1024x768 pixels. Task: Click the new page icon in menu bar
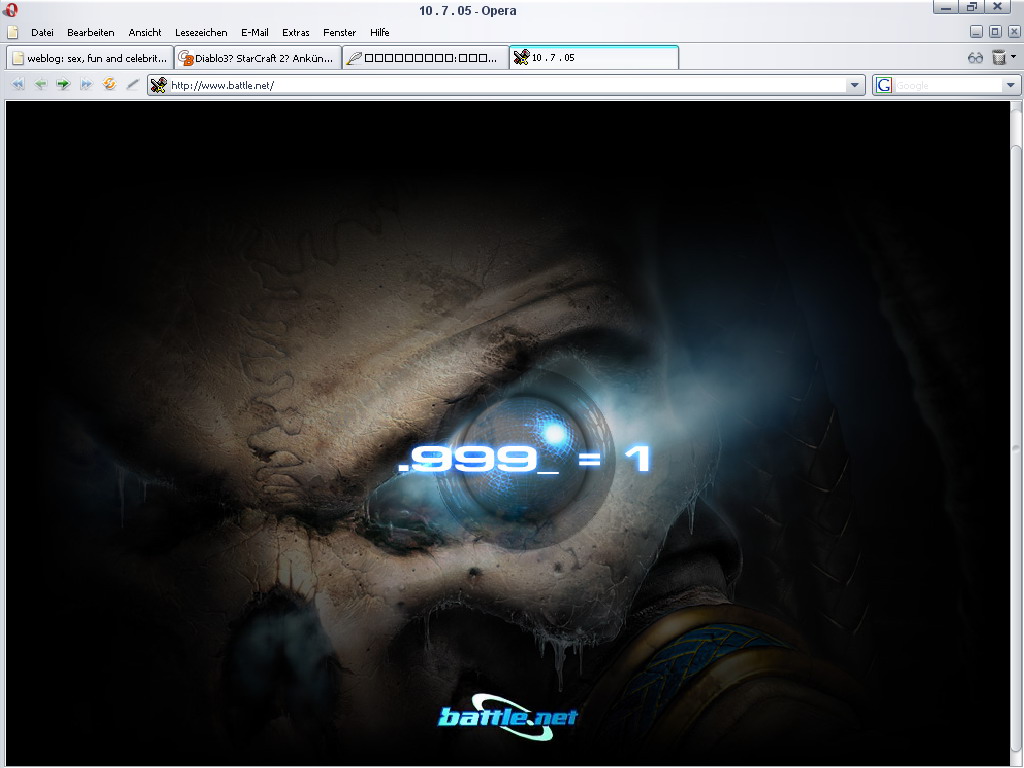coord(12,32)
